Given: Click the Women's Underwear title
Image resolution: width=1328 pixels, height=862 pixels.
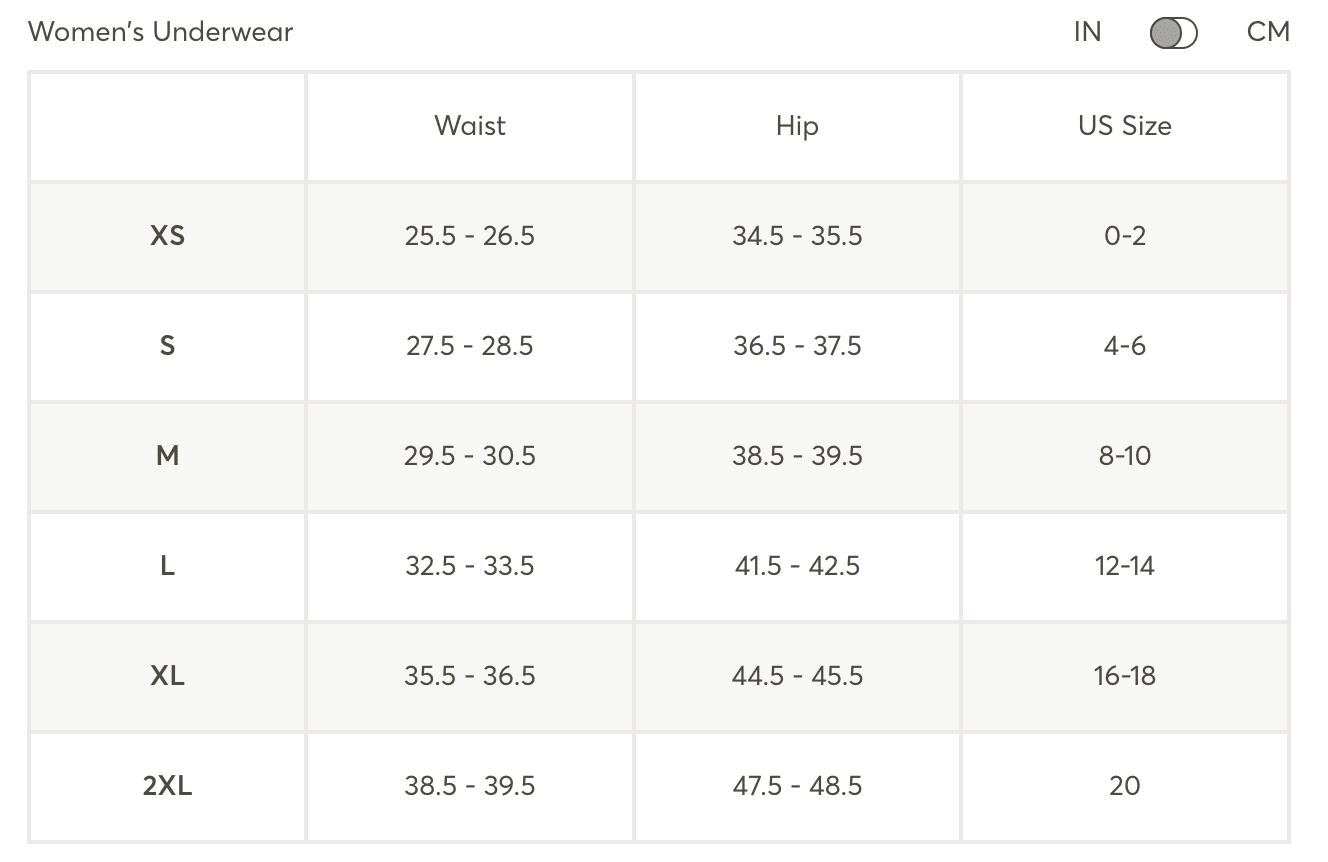Looking at the screenshot, I should [x=160, y=32].
